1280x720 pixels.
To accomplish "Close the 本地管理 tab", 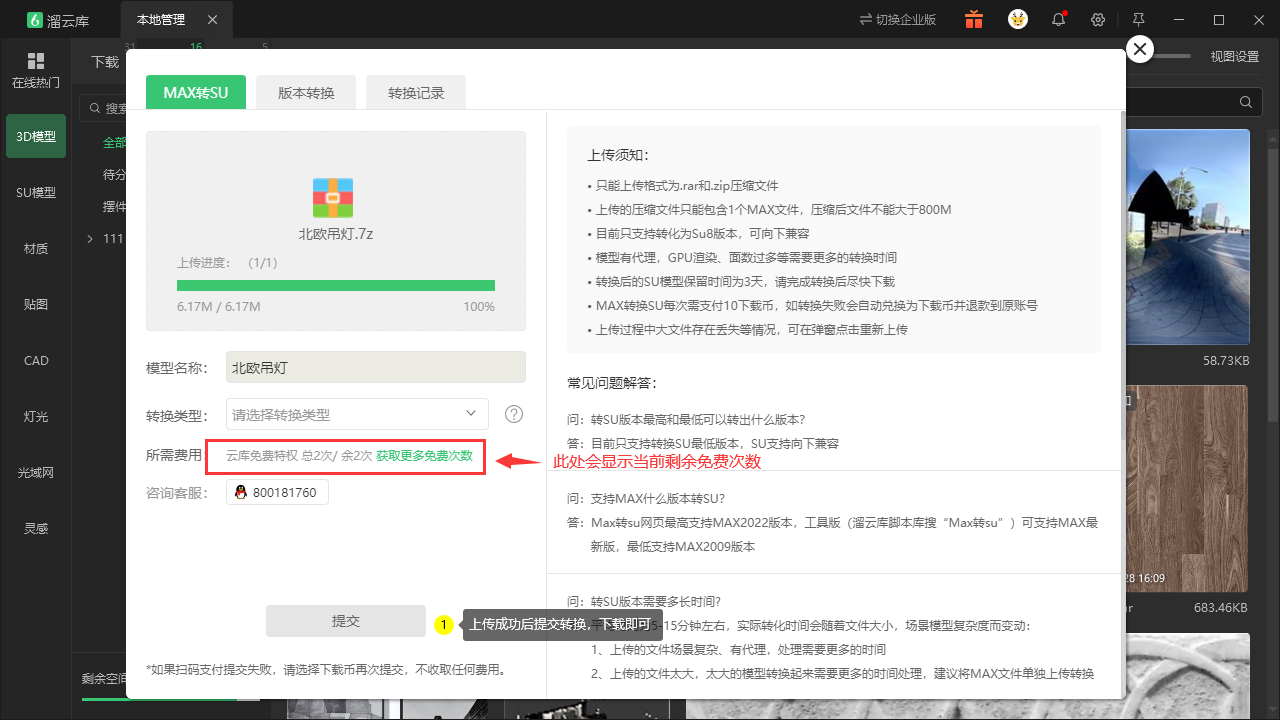I will pyautogui.click(x=213, y=20).
